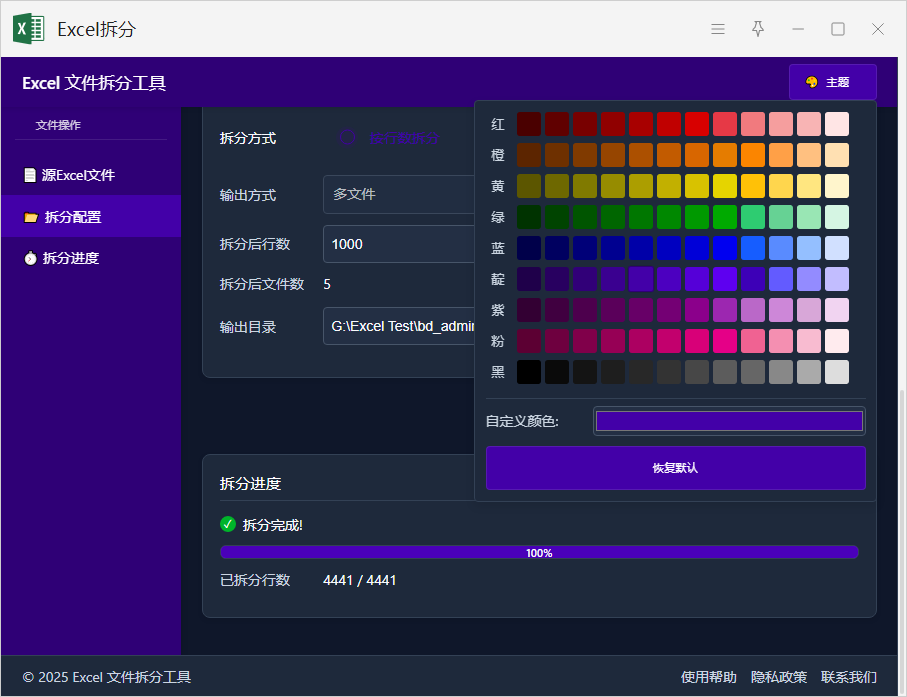907x697 pixels.
Task: Pick the darkest navy swatch in 蓝 row
Action: pyautogui.click(x=529, y=248)
